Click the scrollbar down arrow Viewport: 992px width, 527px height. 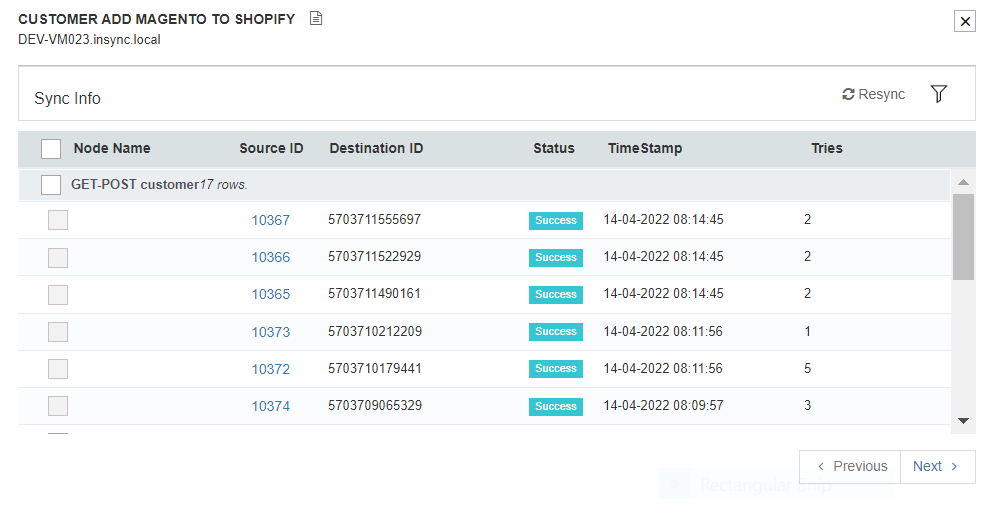tap(964, 421)
